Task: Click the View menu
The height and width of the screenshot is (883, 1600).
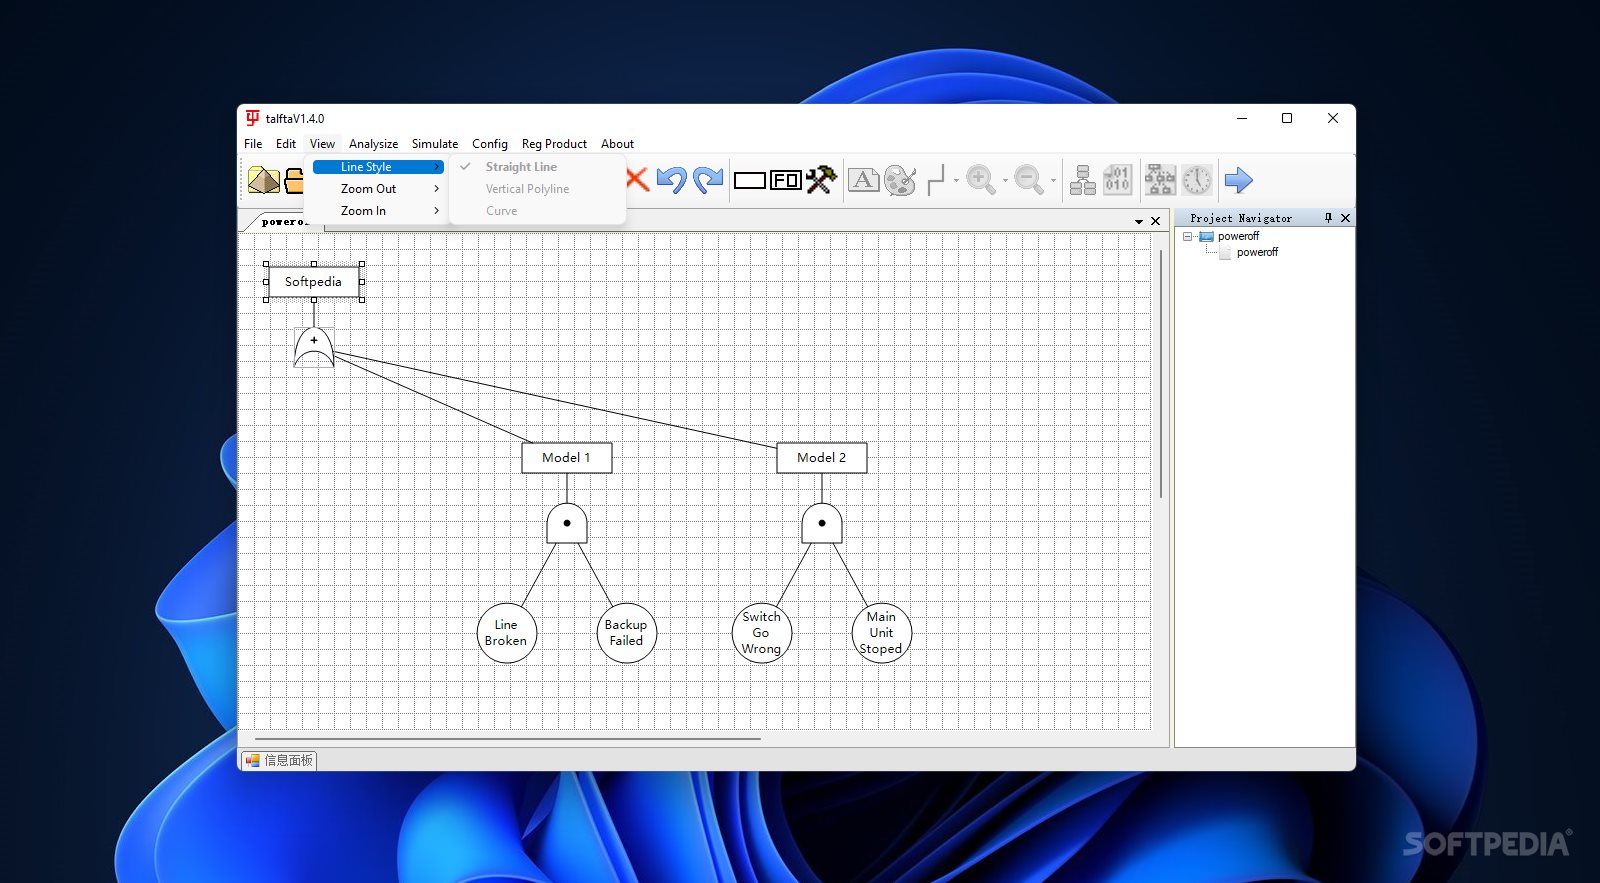Action: pos(322,144)
